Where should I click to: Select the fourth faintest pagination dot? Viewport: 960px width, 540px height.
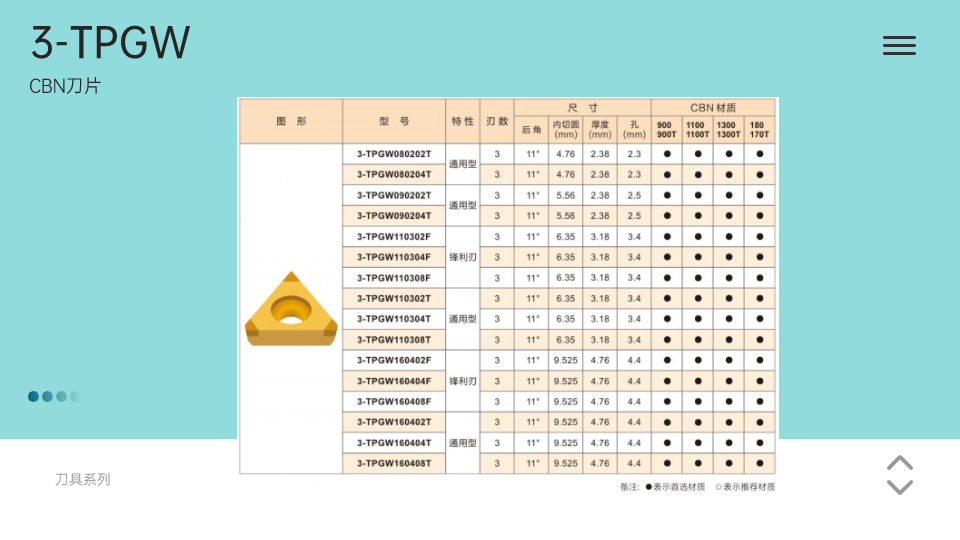(75, 396)
